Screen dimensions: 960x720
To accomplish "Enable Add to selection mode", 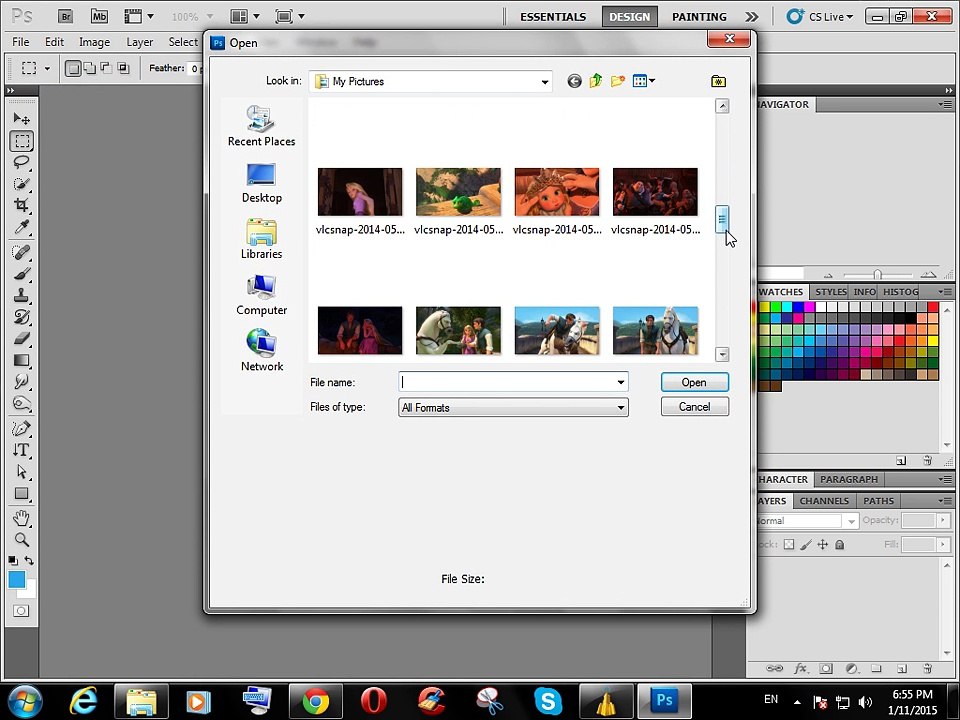I will coord(90,68).
